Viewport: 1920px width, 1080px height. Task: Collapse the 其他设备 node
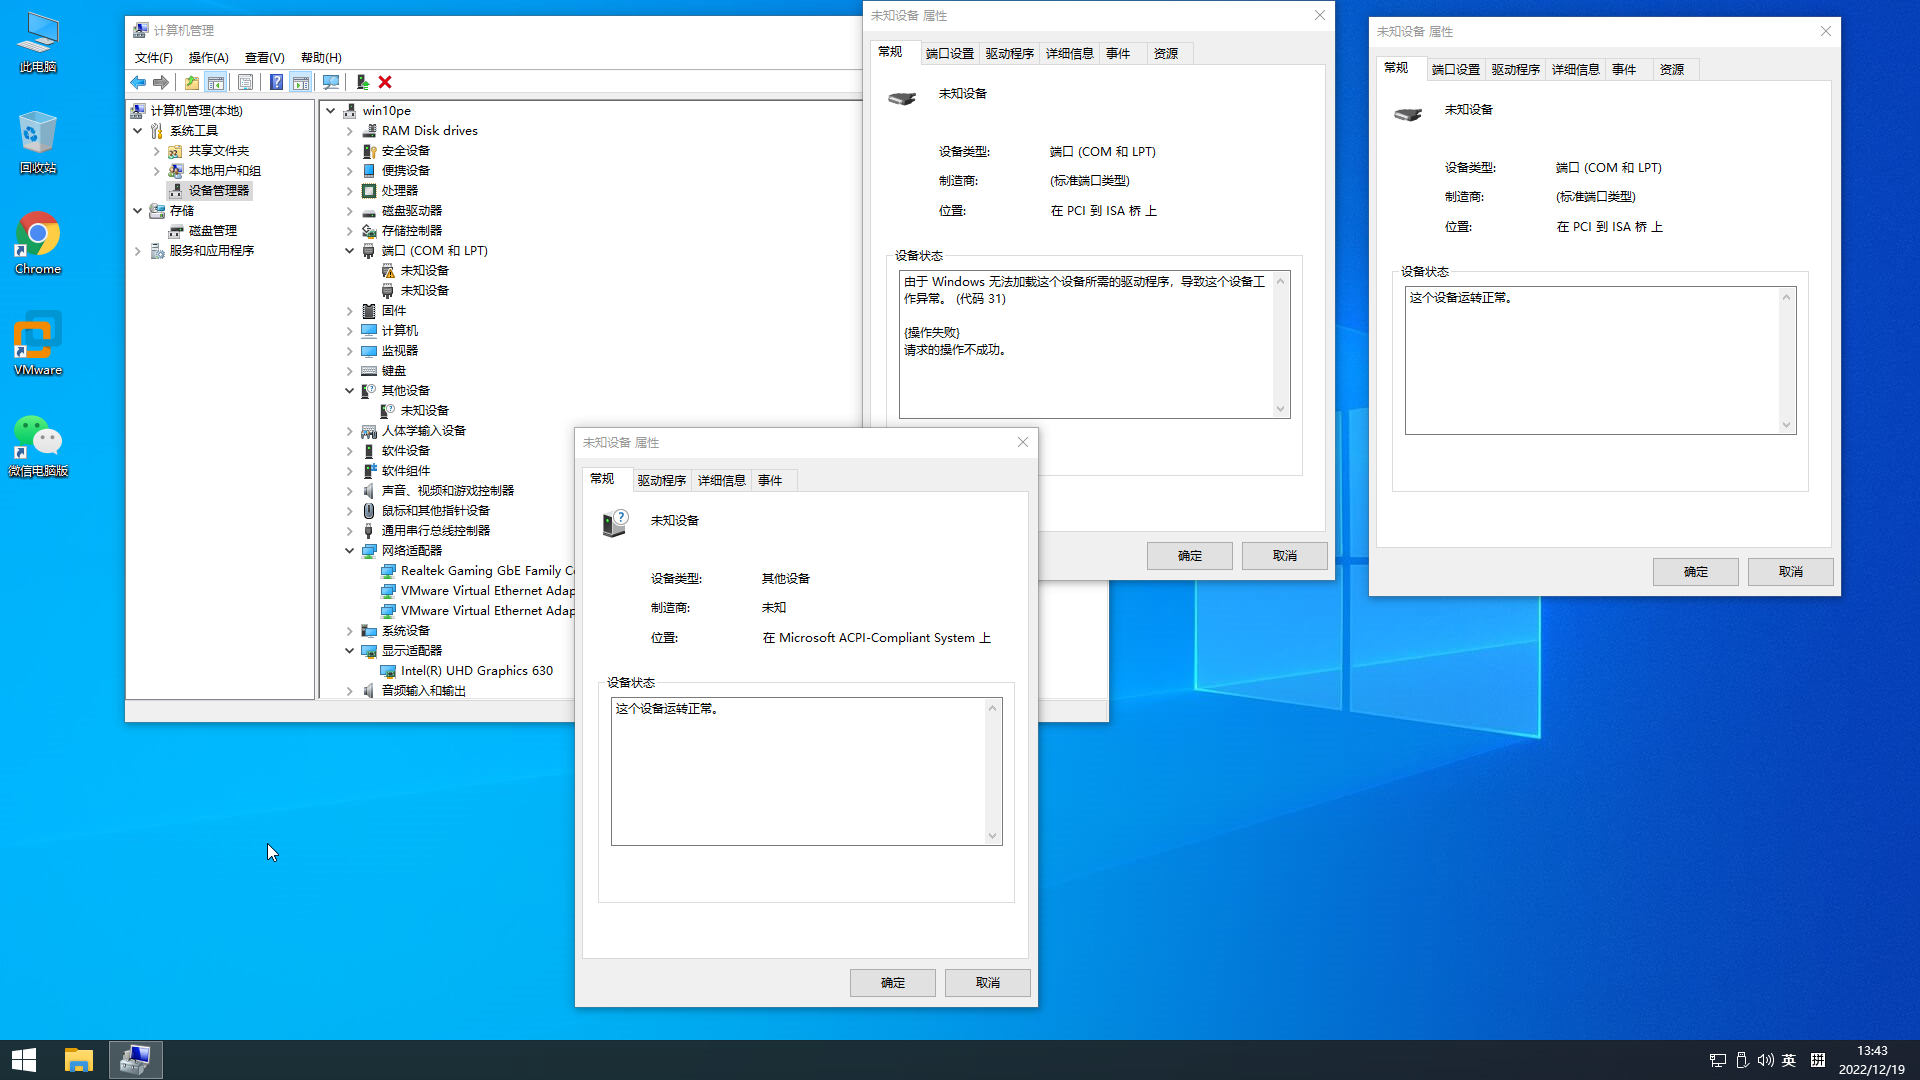tap(349, 391)
